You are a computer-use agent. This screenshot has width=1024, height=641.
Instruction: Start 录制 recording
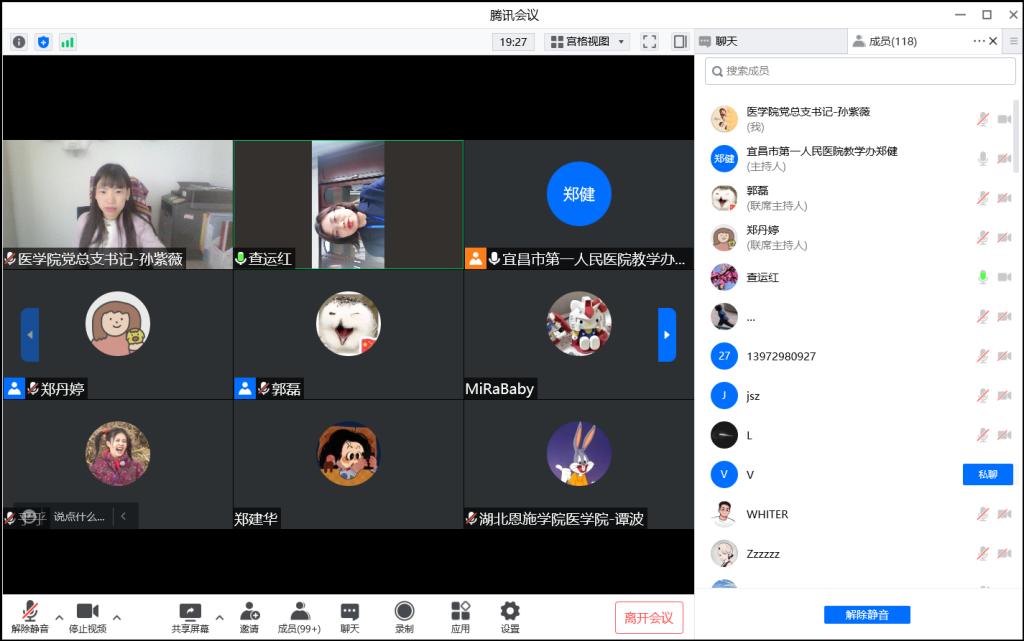[x=404, y=617]
